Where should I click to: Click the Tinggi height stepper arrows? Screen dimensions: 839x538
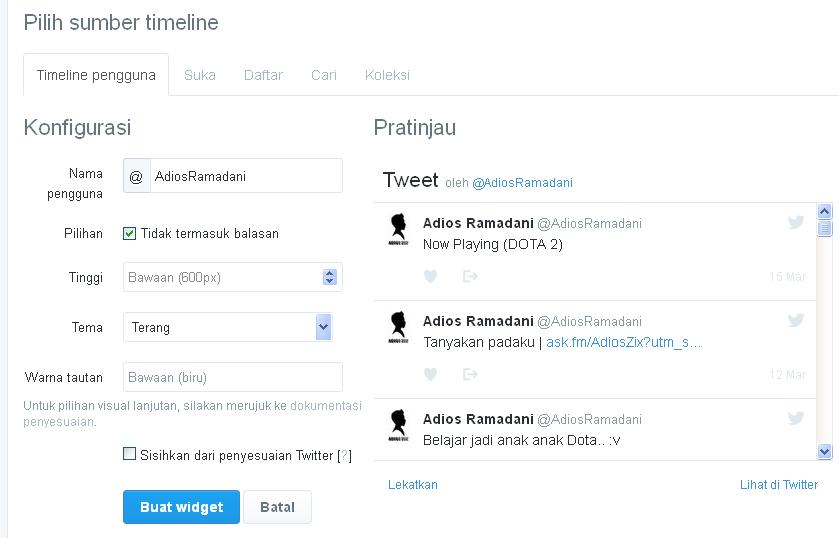click(x=330, y=277)
